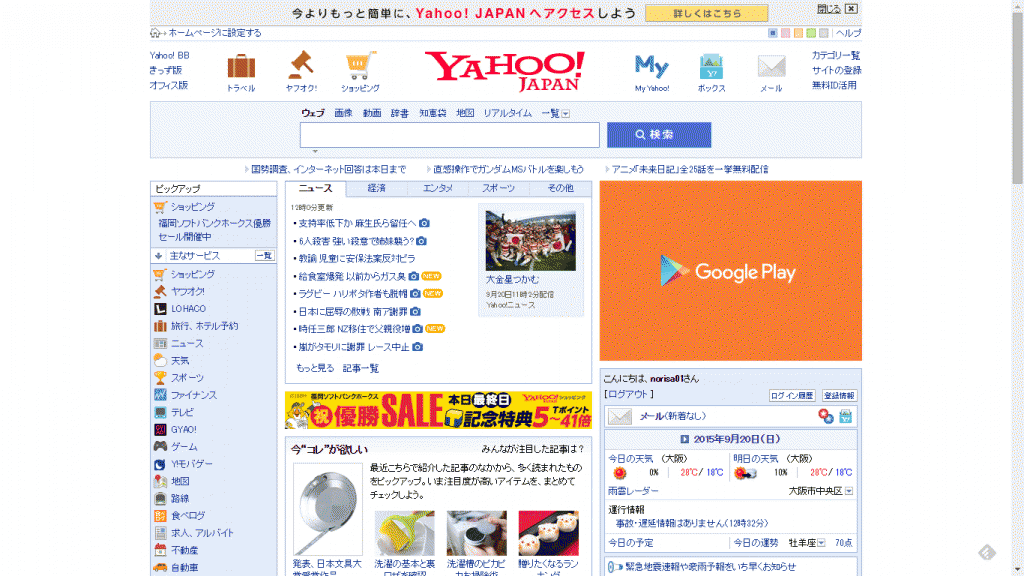
Task: Open the 牡羊座 horoscope sign dropdown
Action: (x=822, y=543)
